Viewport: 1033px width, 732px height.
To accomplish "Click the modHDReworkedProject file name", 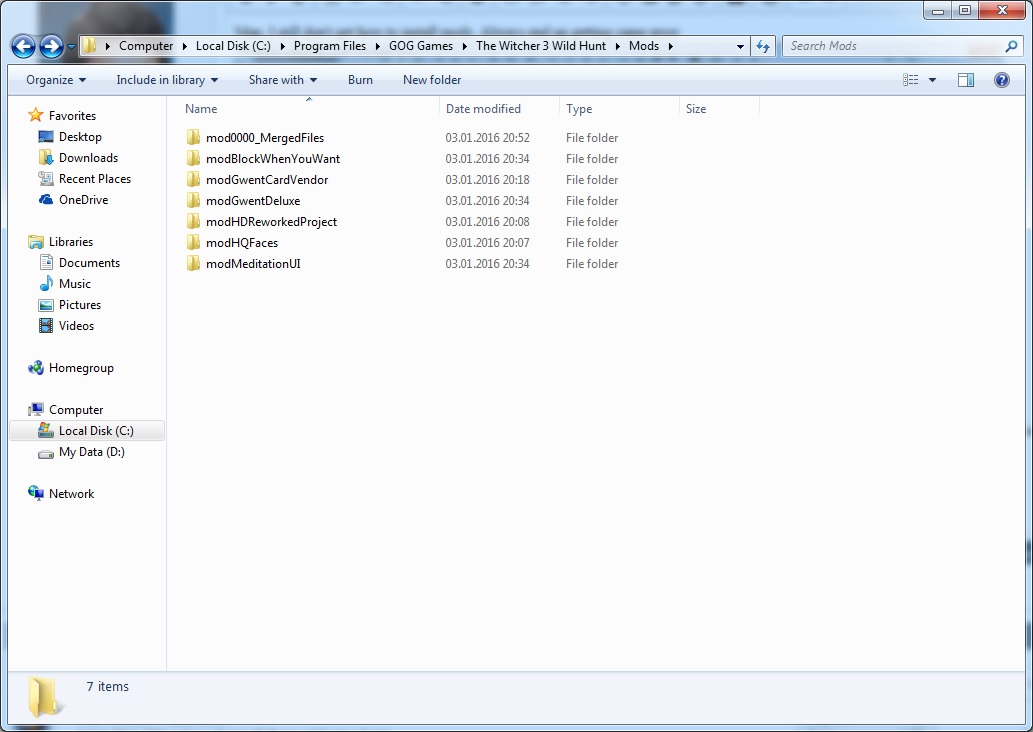I will (271, 222).
